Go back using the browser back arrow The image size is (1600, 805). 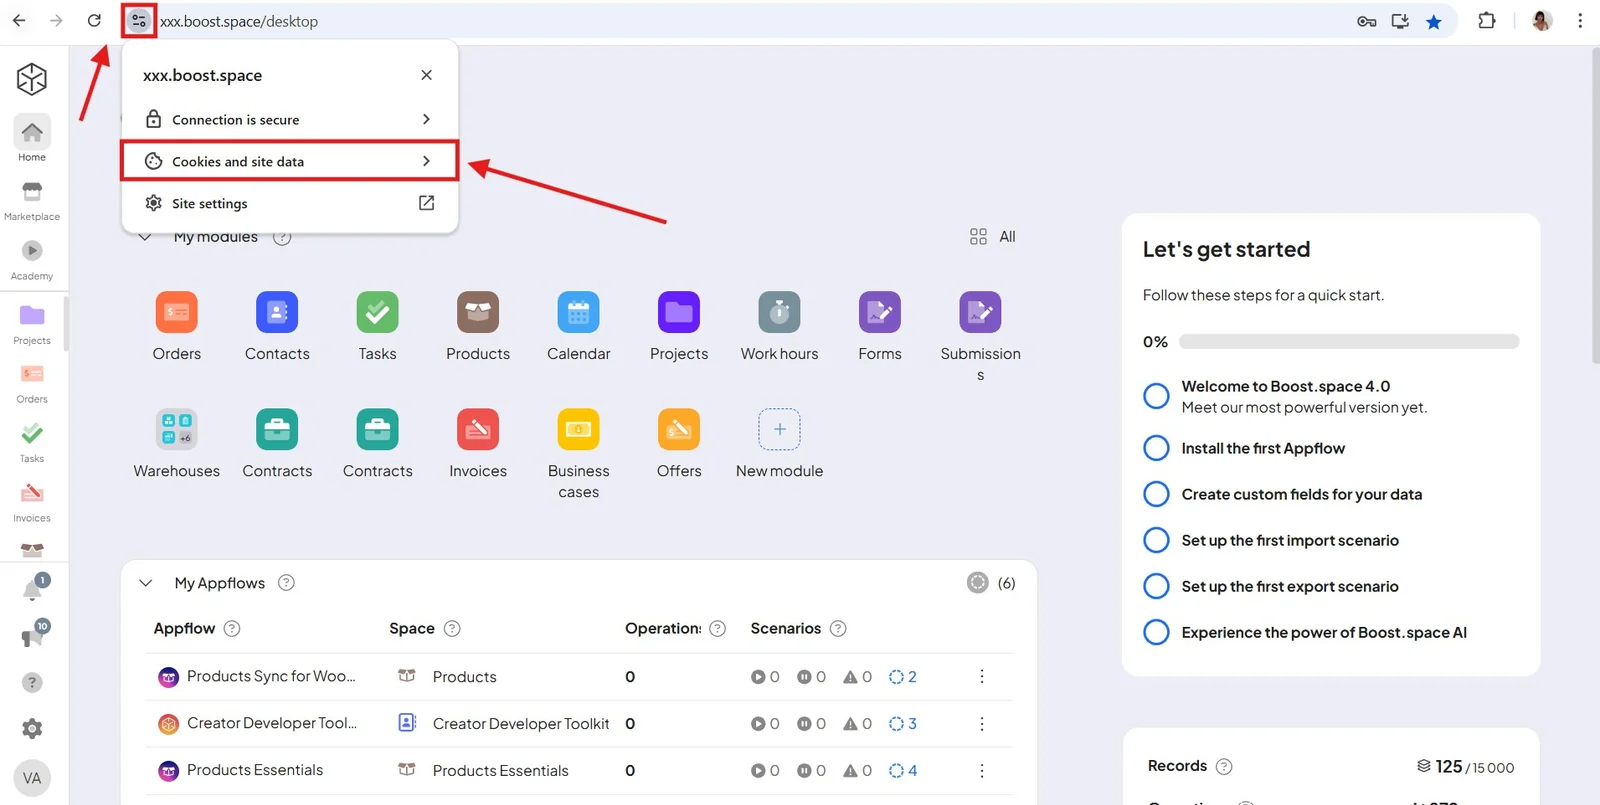click(19, 21)
